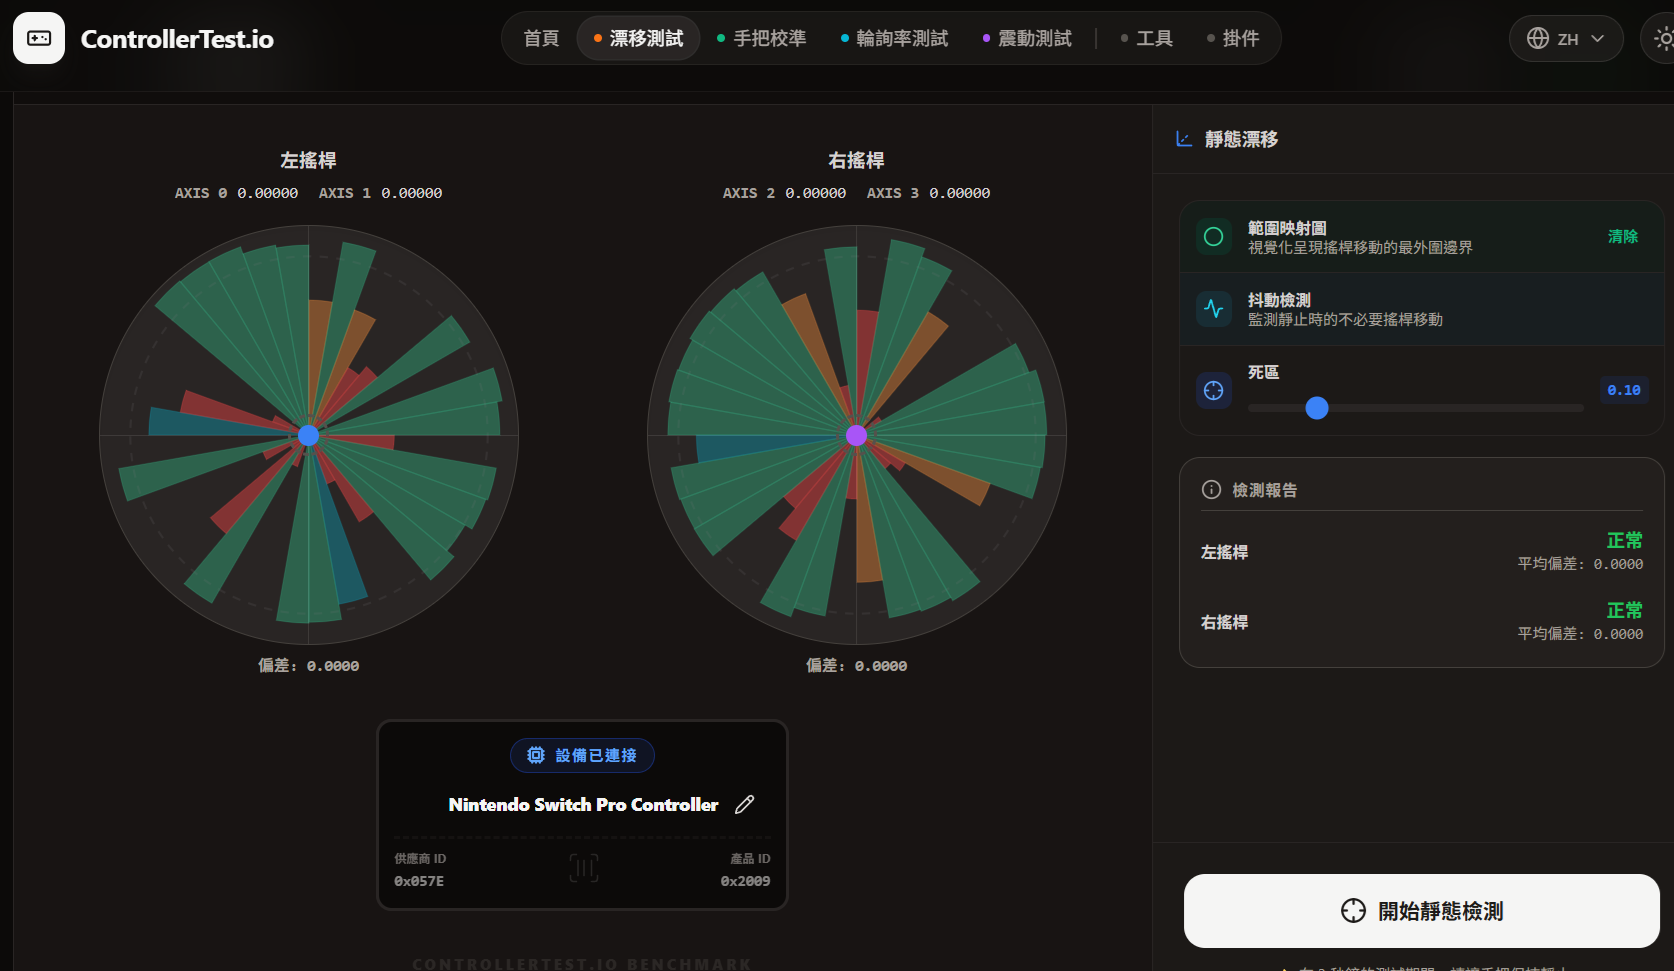Viewport: 1674px width, 971px height.
Task: Click the right stick purple center dot
Action: coord(857,435)
